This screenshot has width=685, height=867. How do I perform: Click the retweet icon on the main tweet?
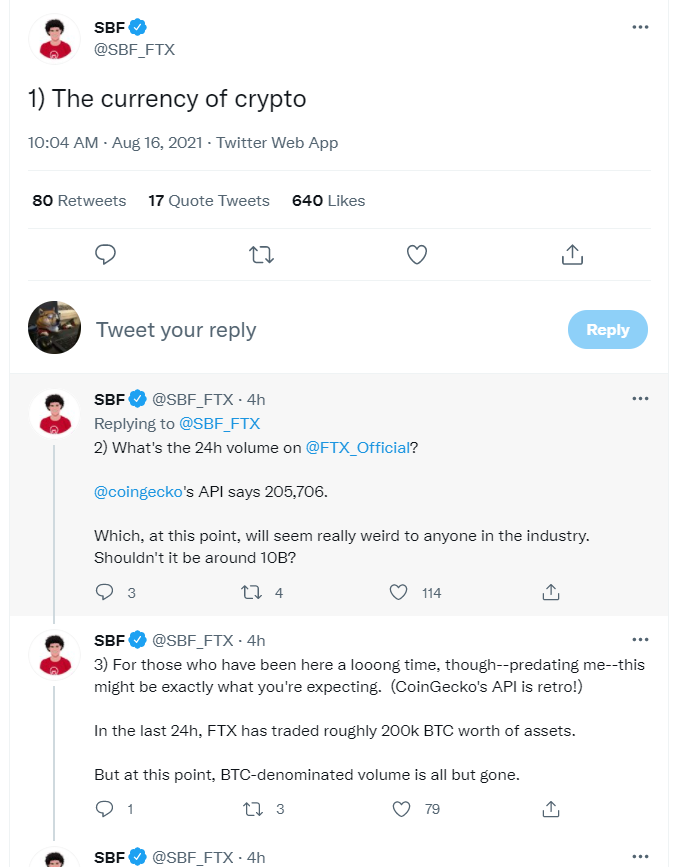click(x=261, y=255)
